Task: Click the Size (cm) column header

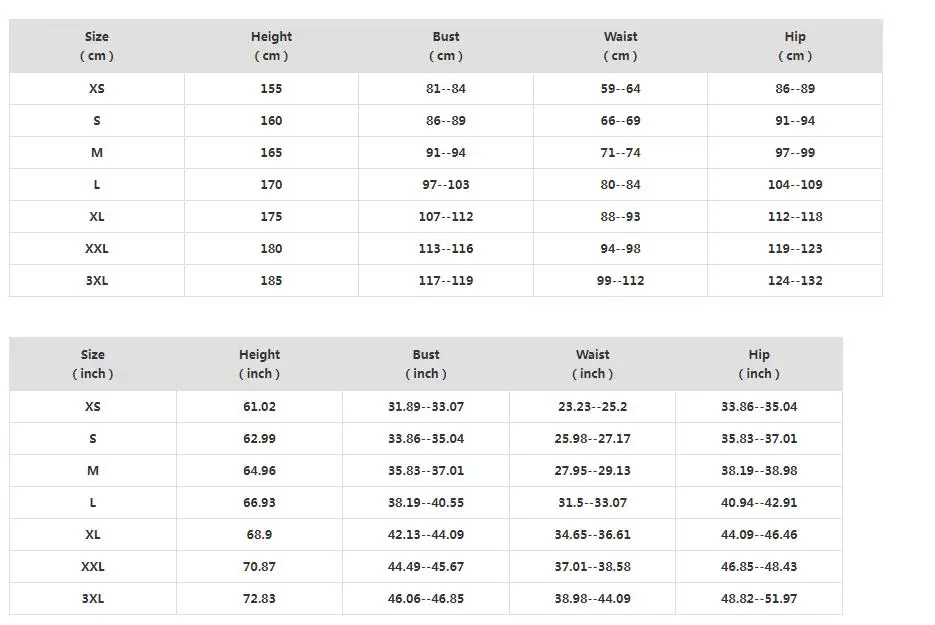Action: click(97, 46)
